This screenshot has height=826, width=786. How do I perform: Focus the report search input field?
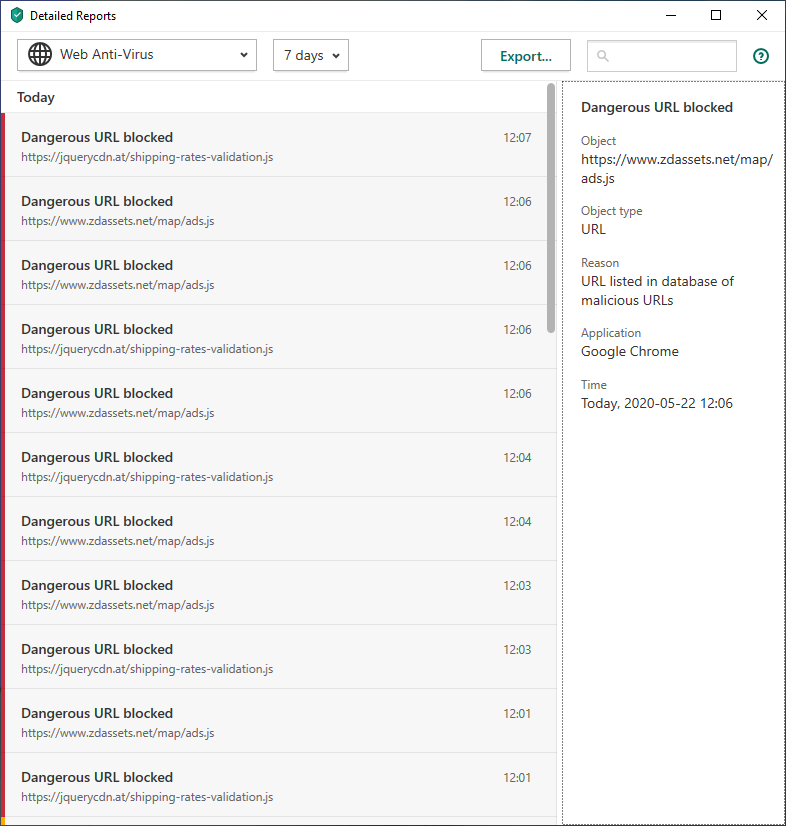pyautogui.click(x=672, y=56)
